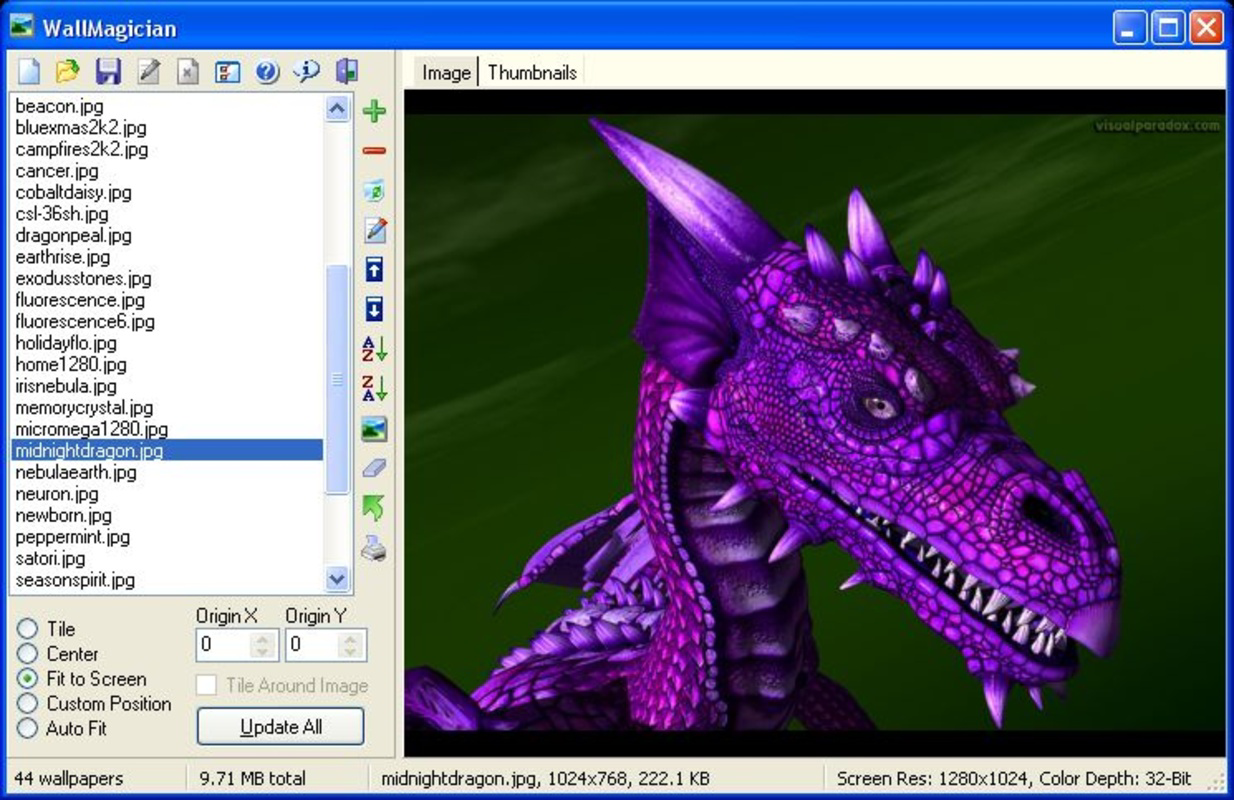Move selected item to top
Screen dimensions: 1234x800
tap(374, 269)
